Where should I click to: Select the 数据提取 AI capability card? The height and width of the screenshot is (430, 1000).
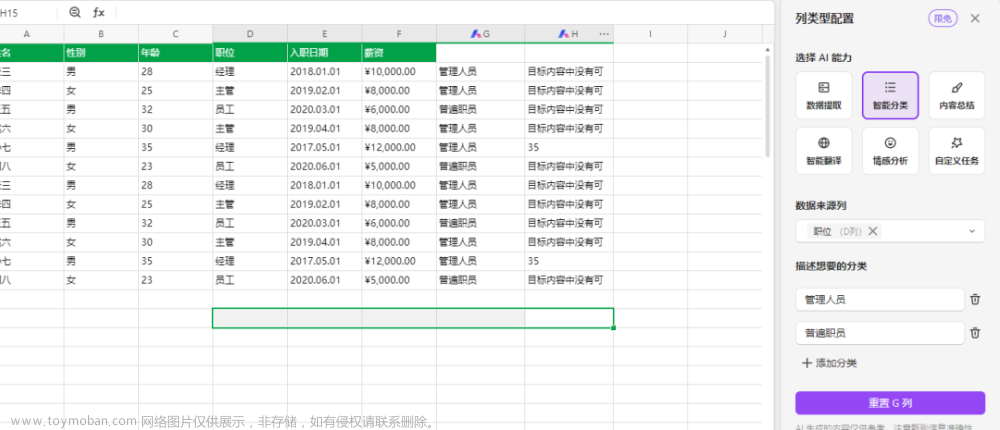click(x=824, y=96)
